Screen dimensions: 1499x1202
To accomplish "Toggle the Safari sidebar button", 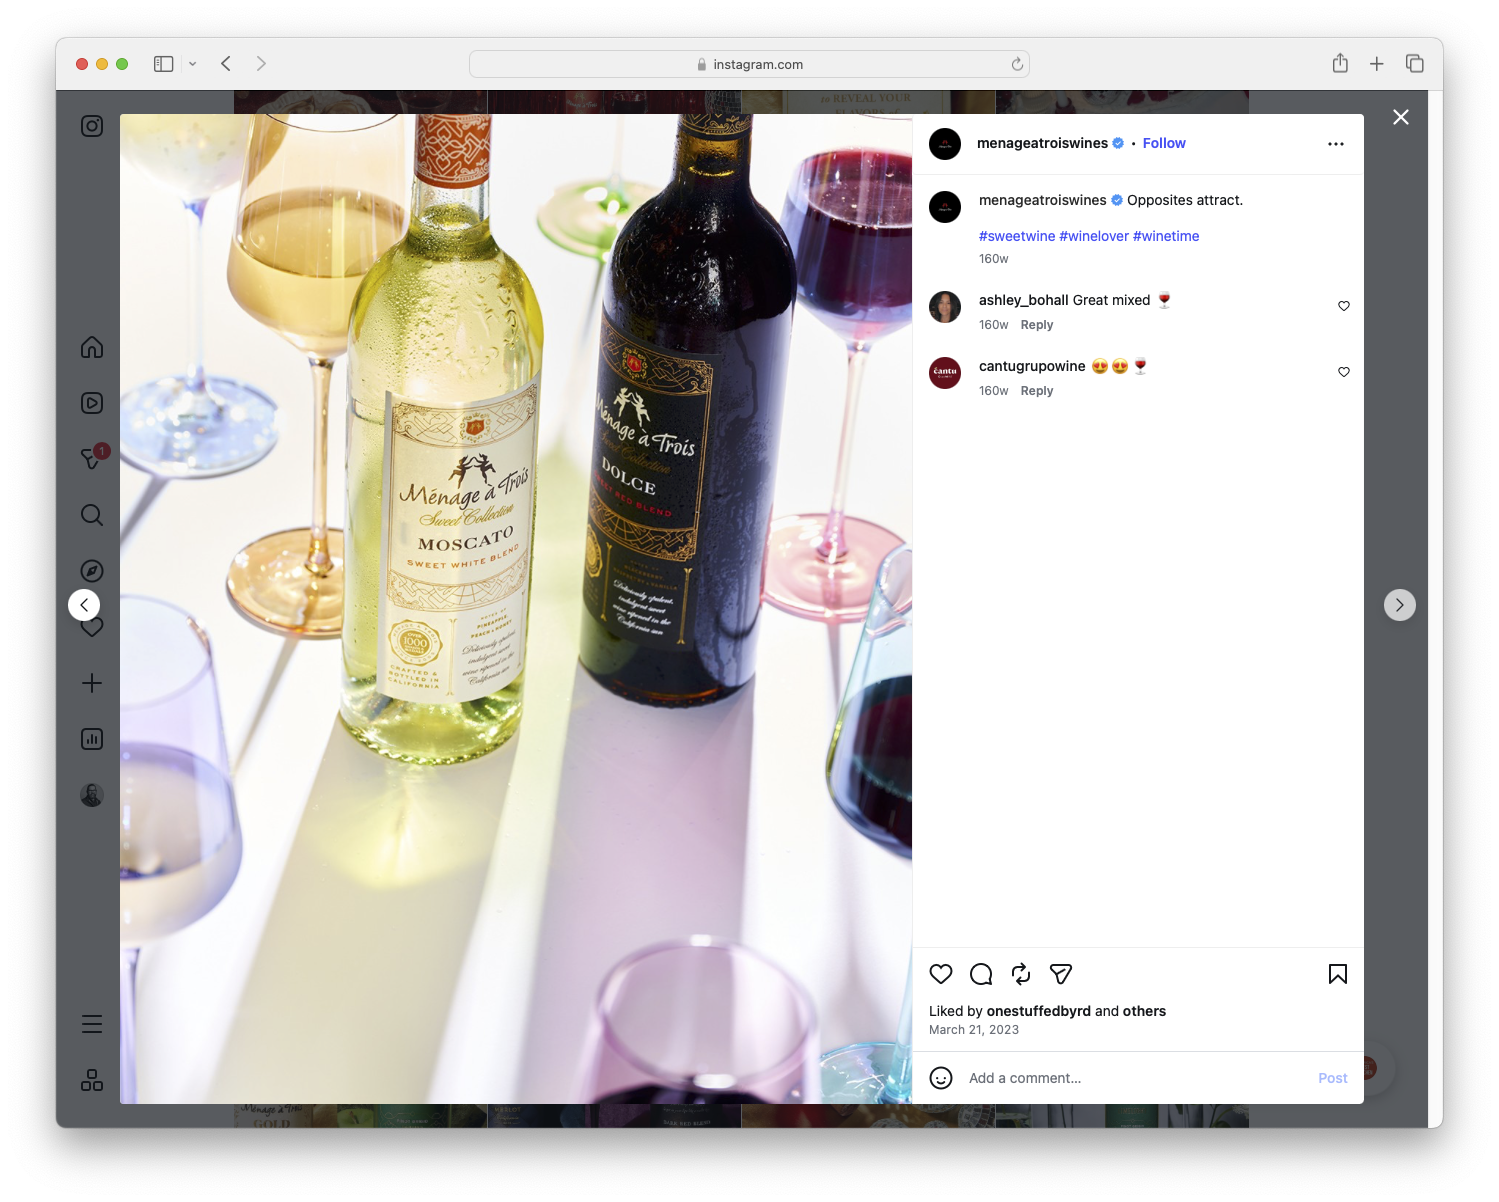I will pyautogui.click(x=164, y=64).
